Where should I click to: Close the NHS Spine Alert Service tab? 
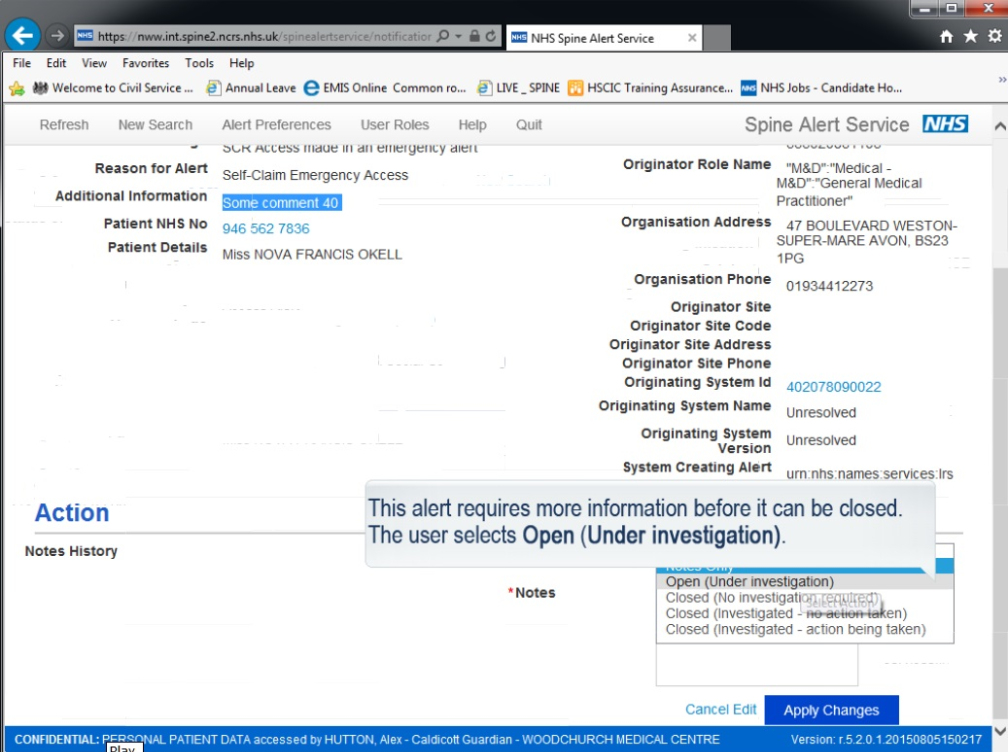click(x=692, y=38)
